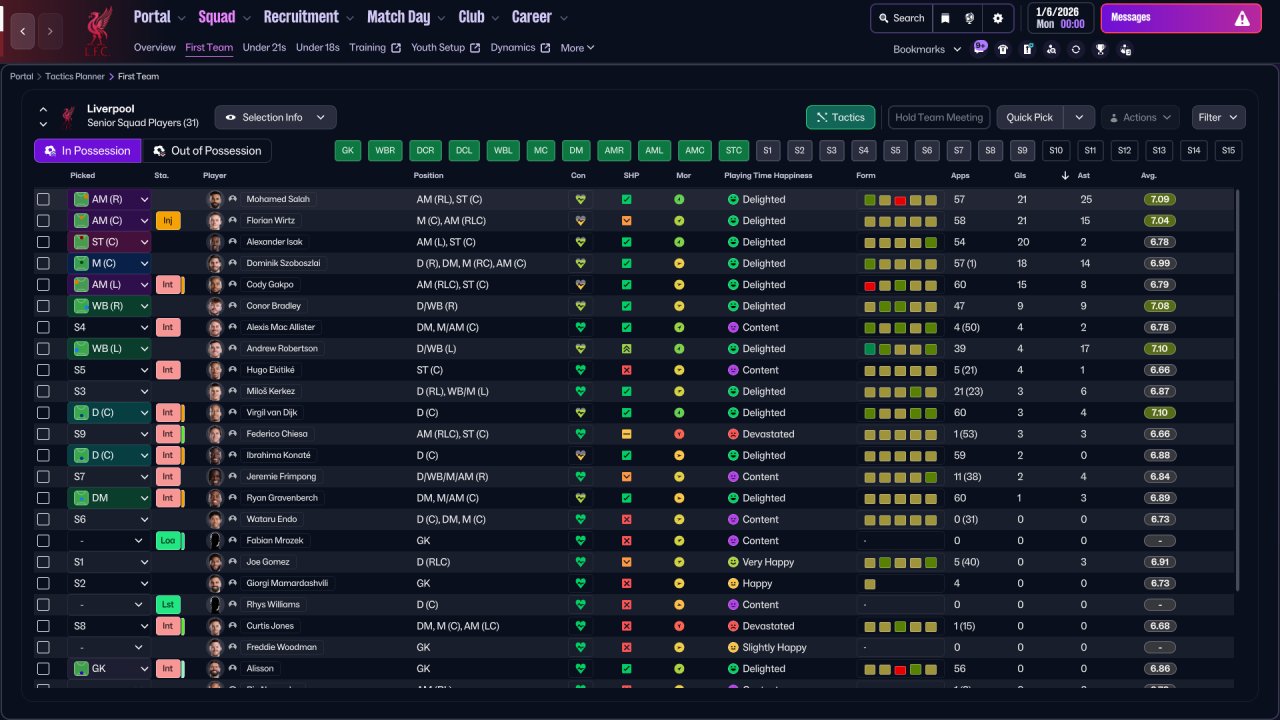Image resolution: width=1280 pixels, height=720 pixels.
Task: Click the Hold Team Meeting button
Action: coord(939,117)
